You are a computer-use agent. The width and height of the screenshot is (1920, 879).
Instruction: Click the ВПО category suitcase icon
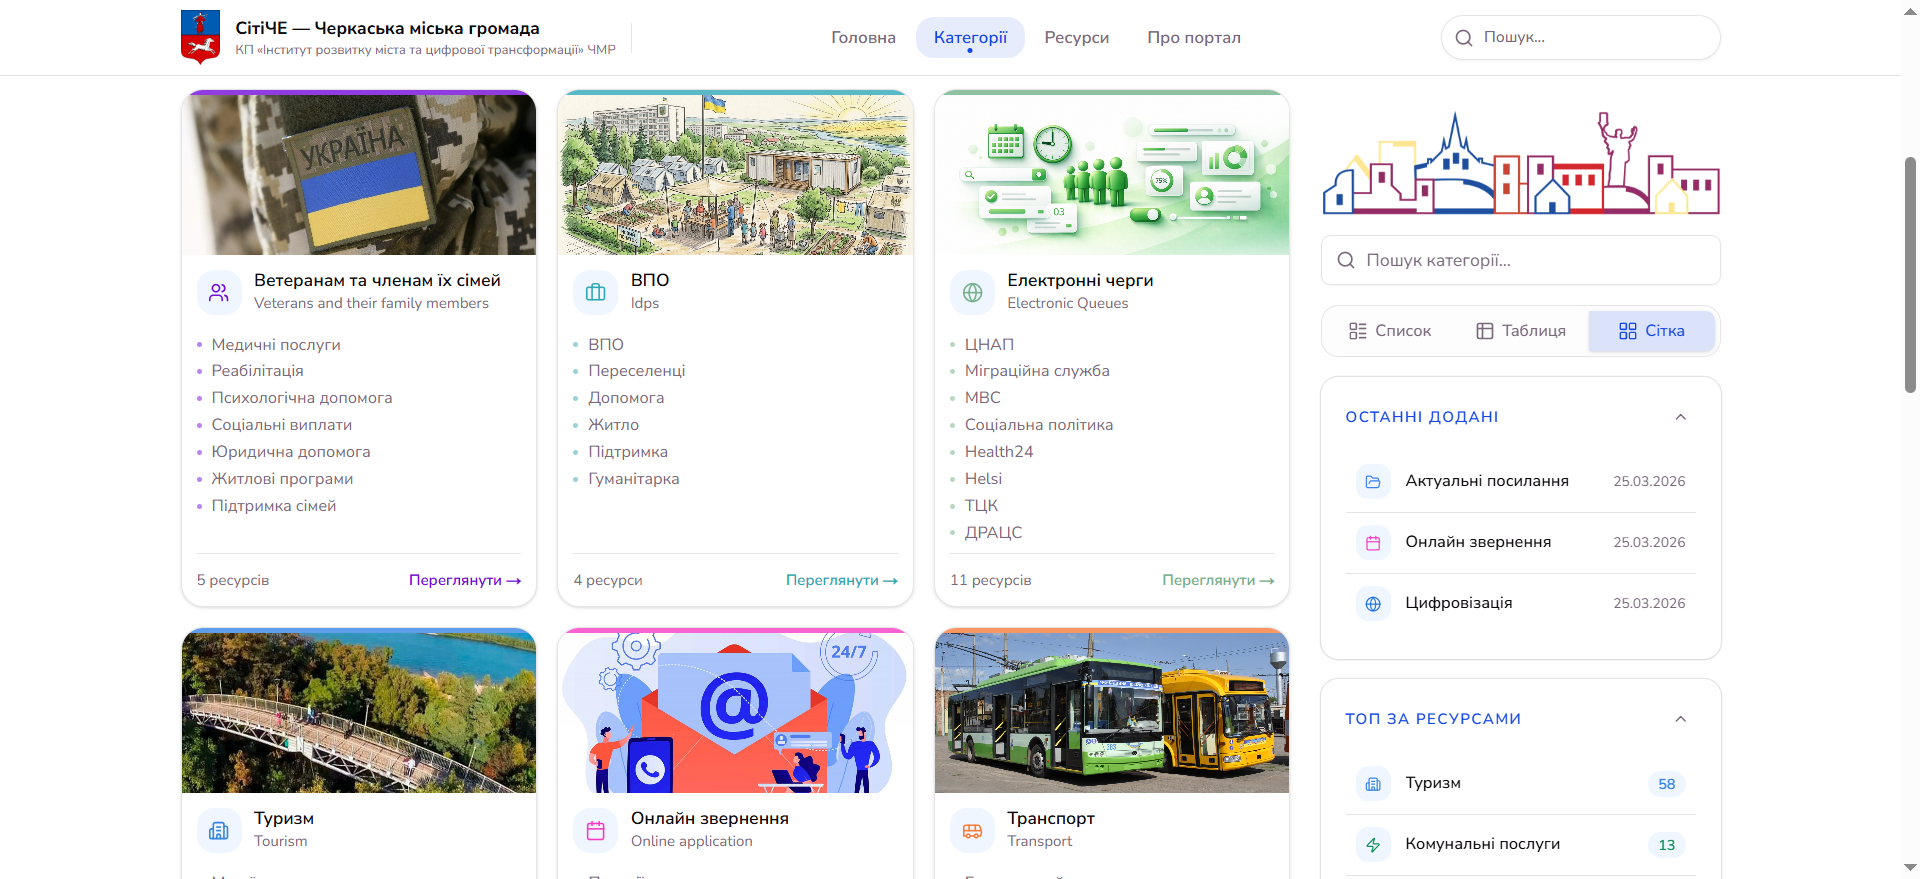point(596,292)
